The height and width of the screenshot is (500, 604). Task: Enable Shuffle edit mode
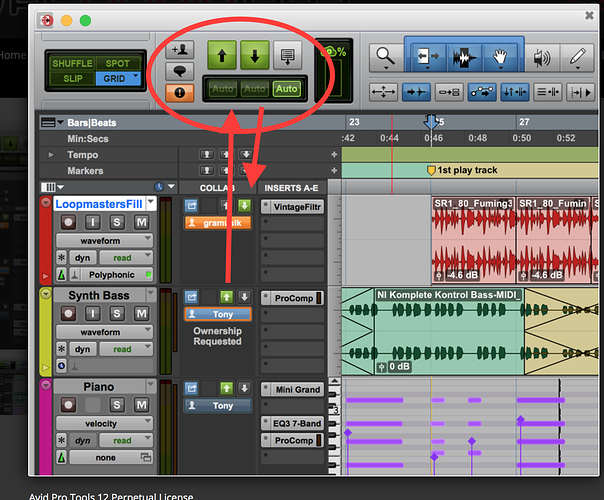point(72,63)
